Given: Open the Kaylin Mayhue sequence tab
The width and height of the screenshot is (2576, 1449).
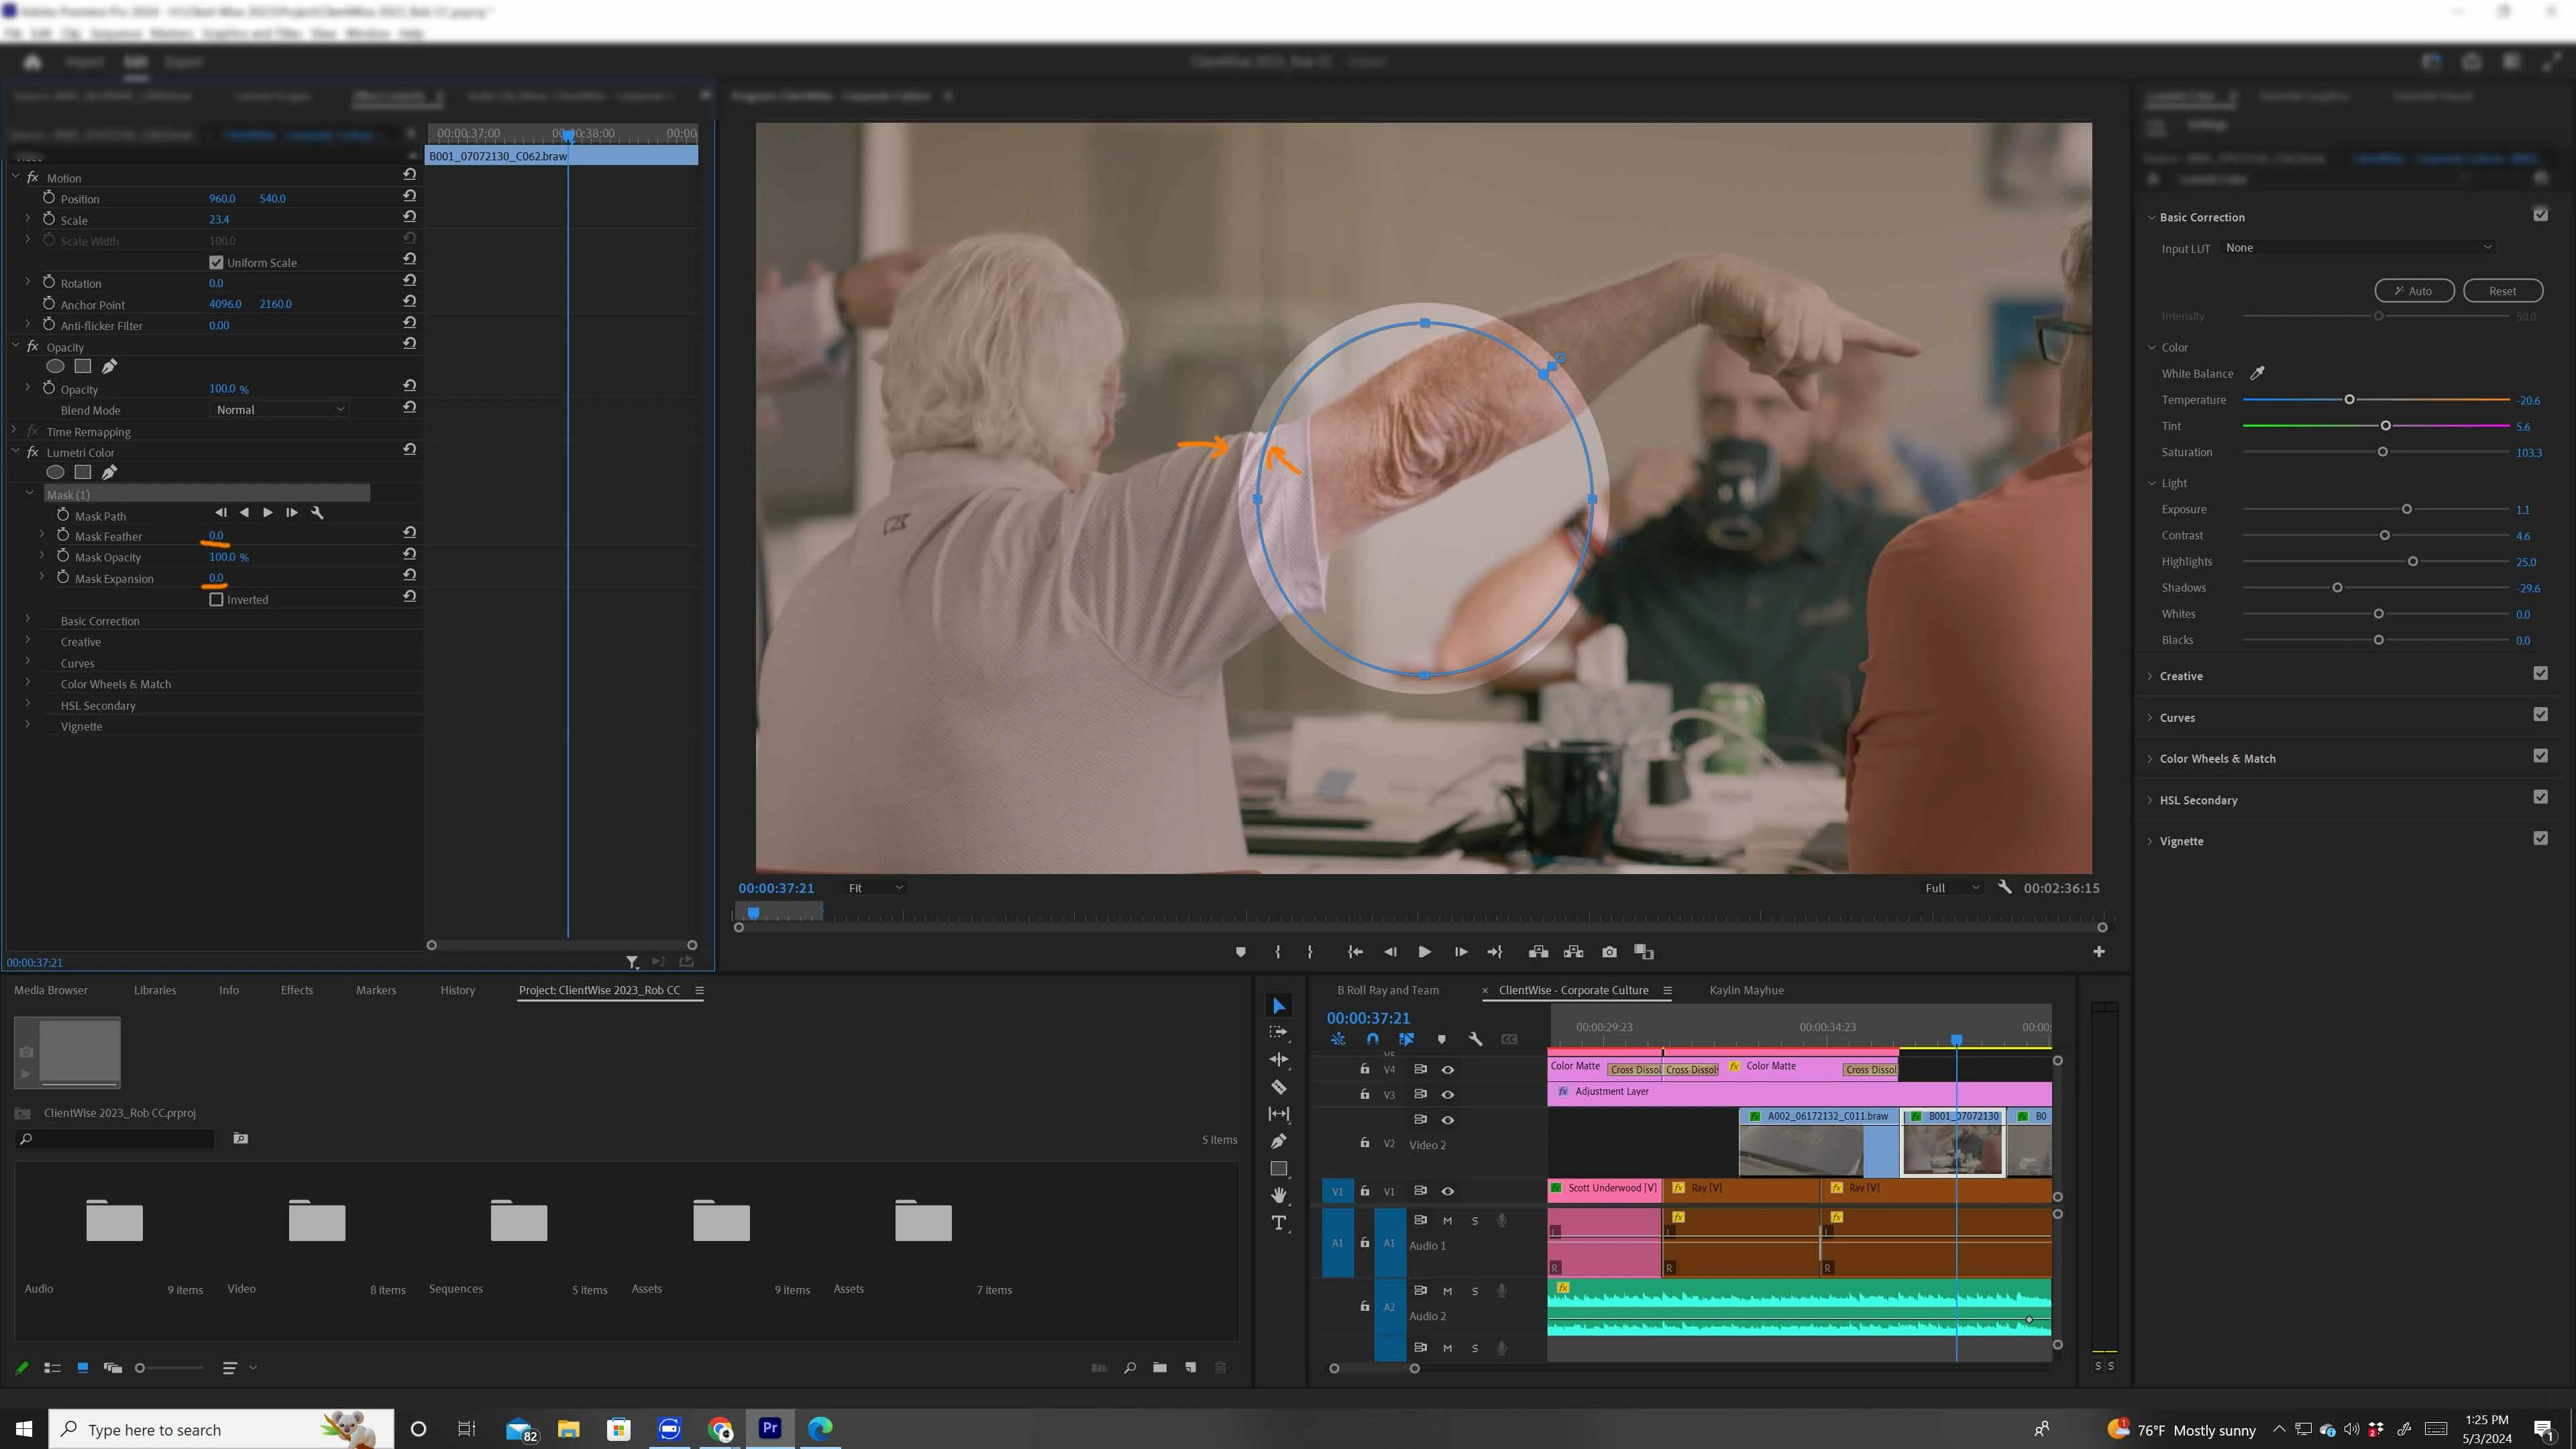Looking at the screenshot, I should pyautogui.click(x=1746, y=990).
